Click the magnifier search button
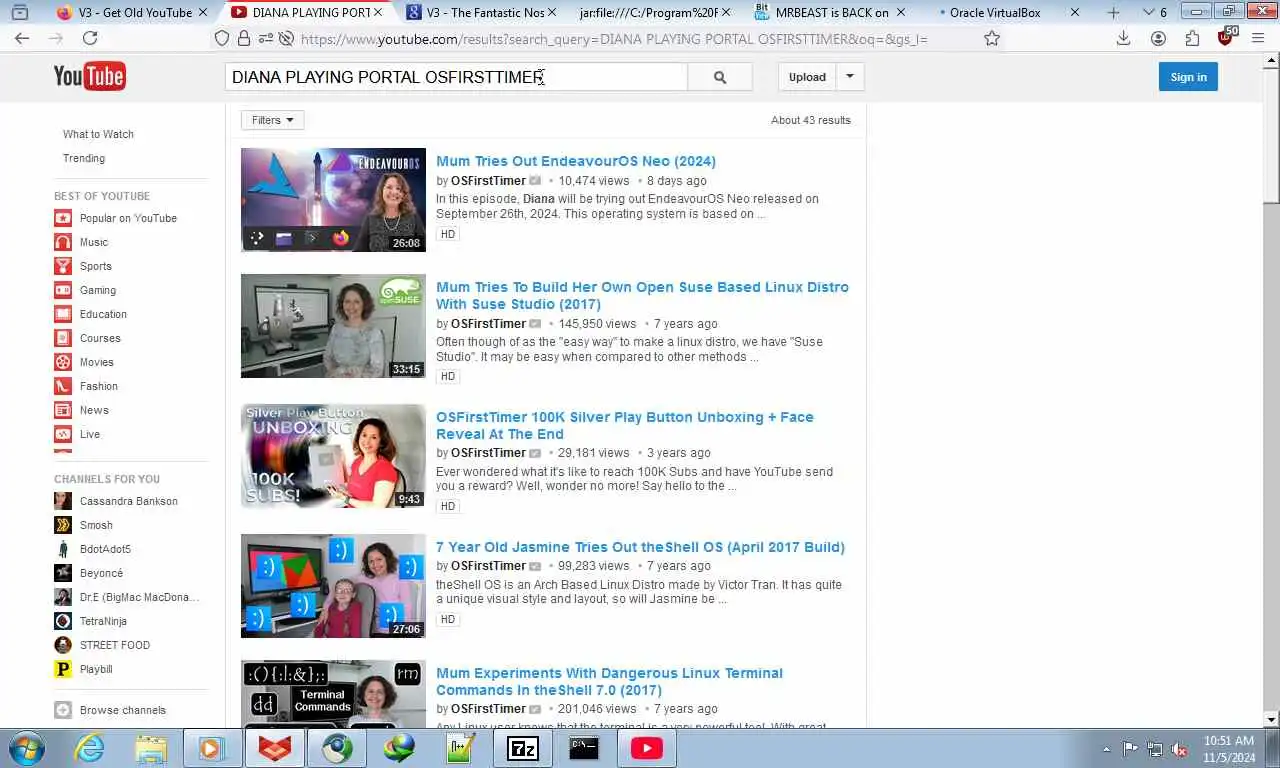Image resolution: width=1280 pixels, height=768 pixels. pyautogui.click(x=720, y=77)
